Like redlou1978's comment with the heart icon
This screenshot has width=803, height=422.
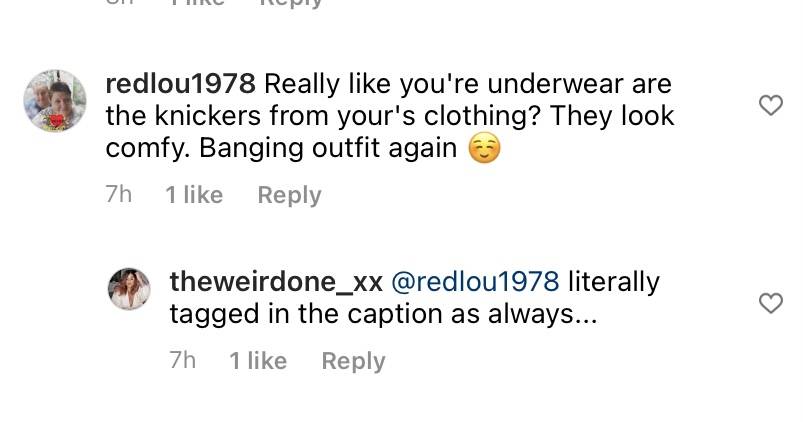coord(771,105)
